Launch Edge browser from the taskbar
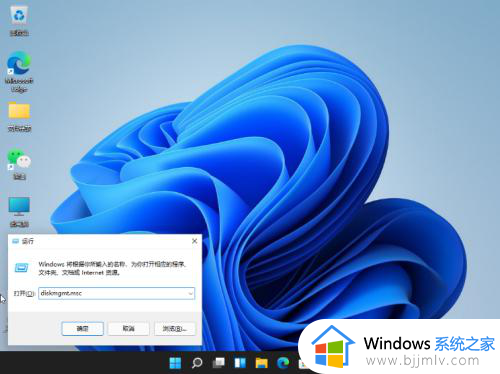This screenshot has height=374, width=500. [x=283, y=363]
